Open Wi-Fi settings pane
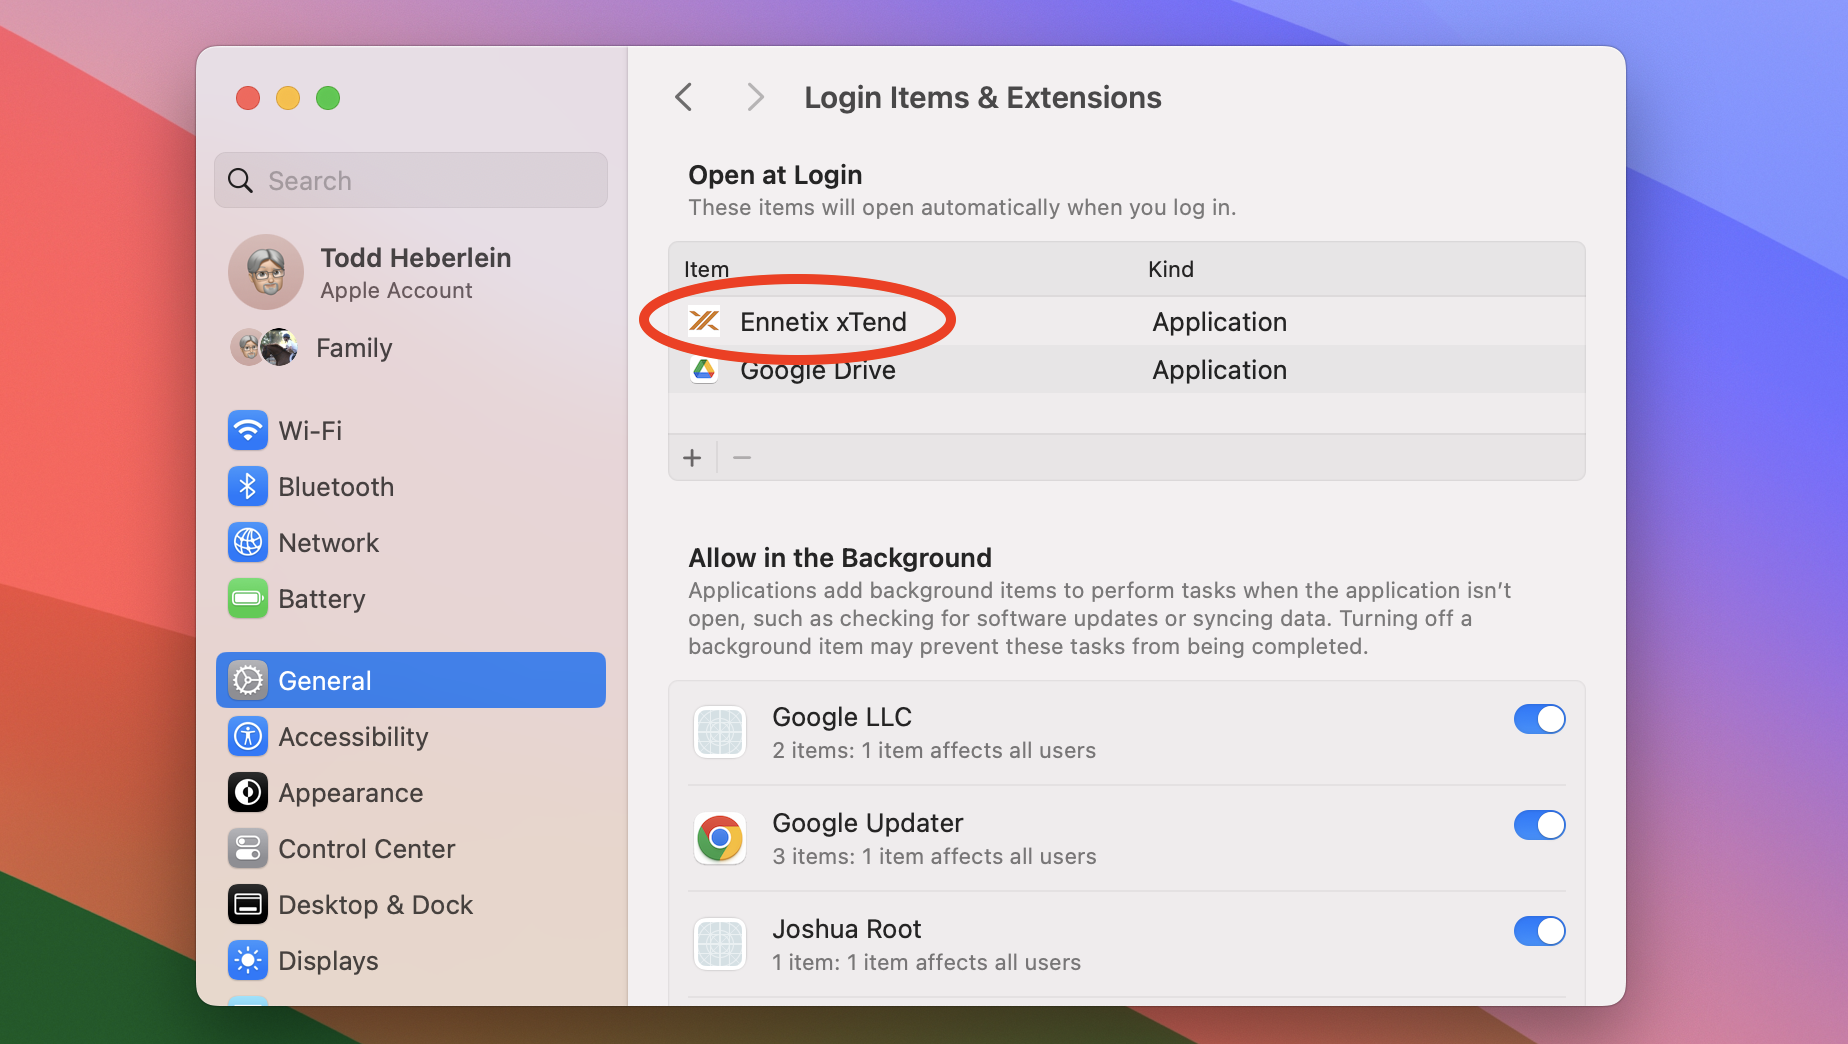This screenshot has height=1044, width=1848. click(411, 431)
